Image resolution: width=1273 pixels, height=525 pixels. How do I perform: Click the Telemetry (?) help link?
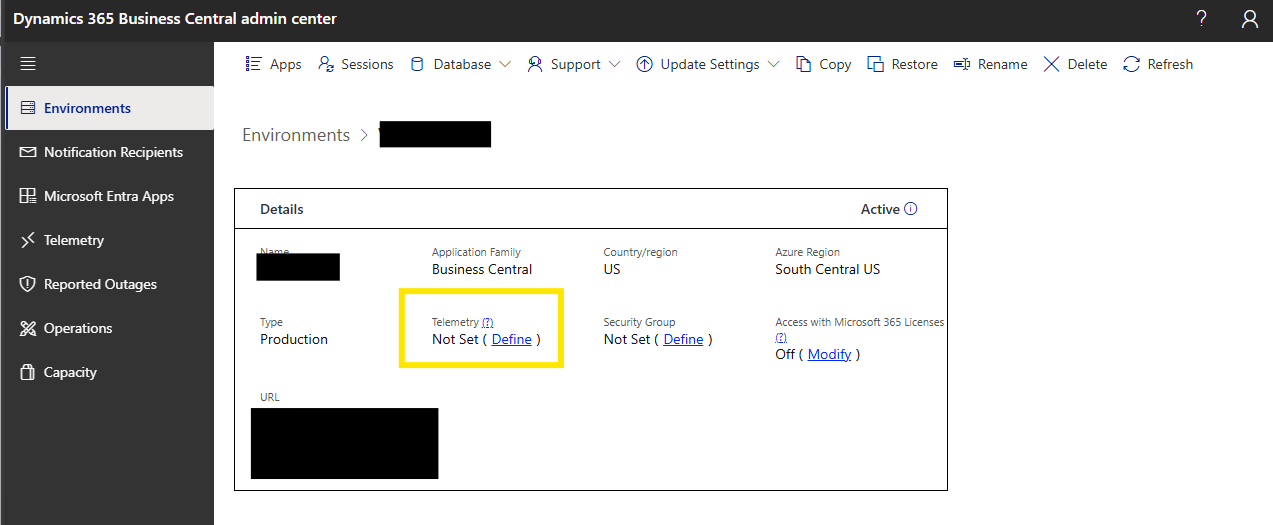488,322
